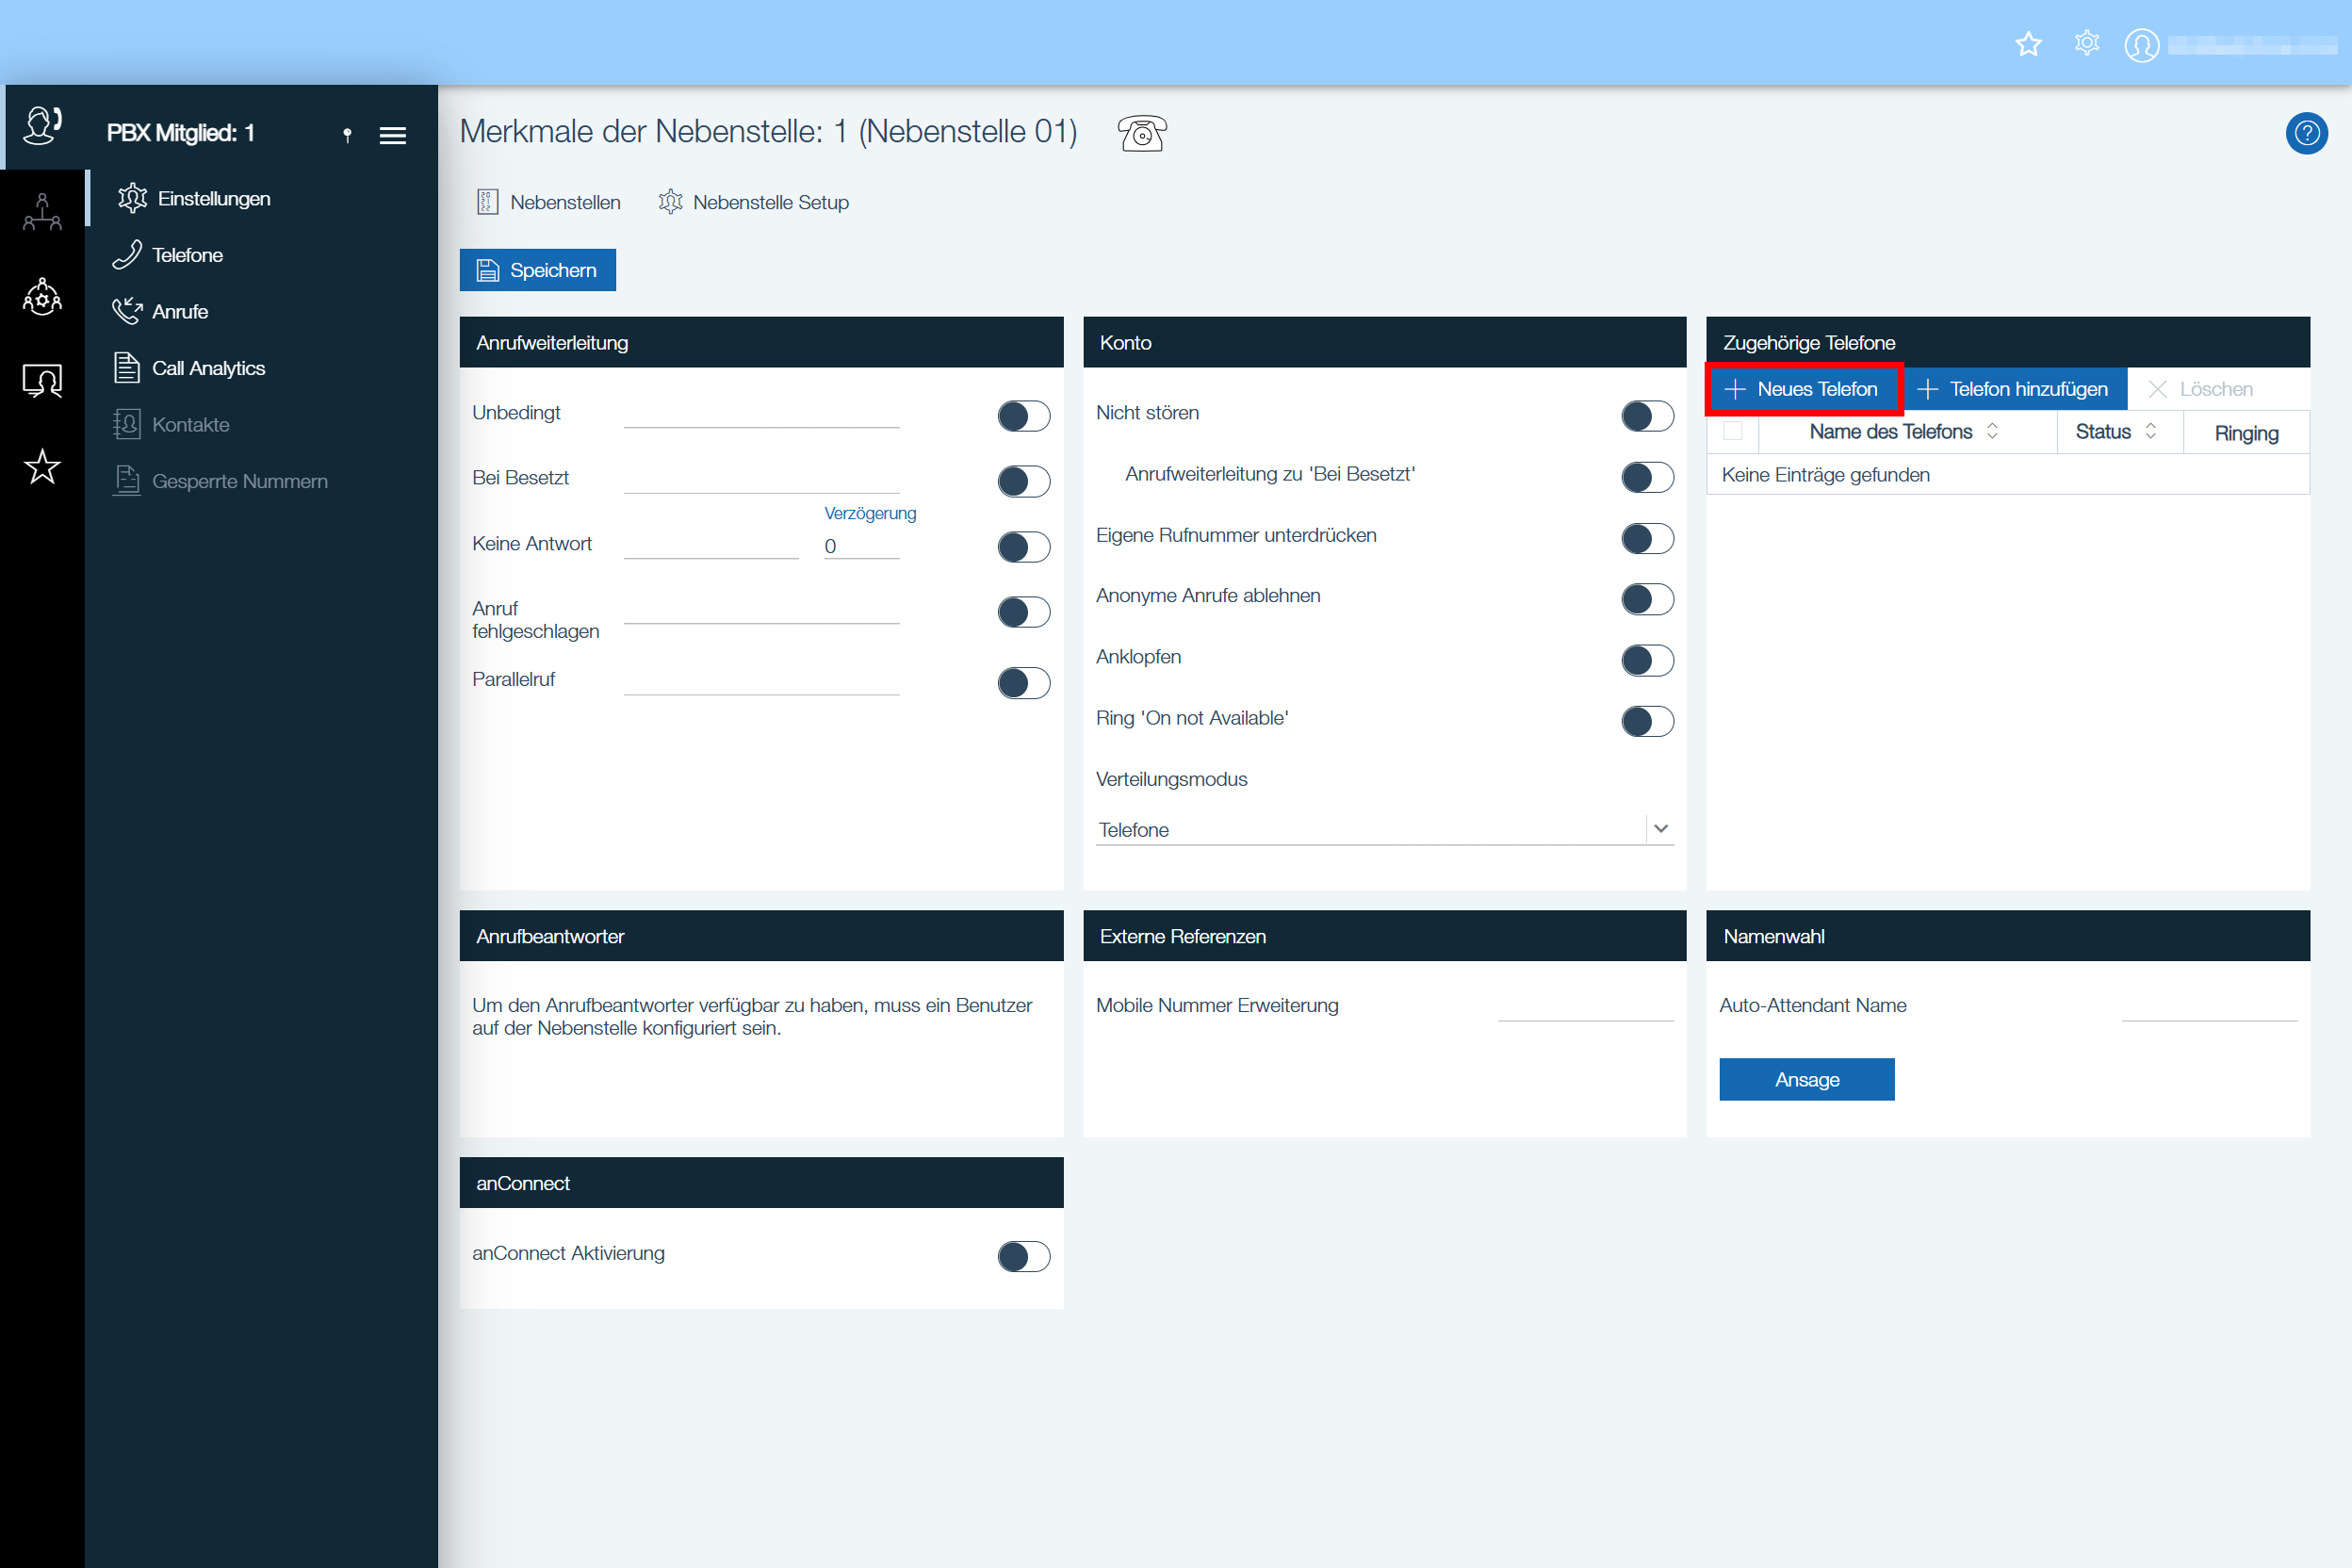Toggle Bei Besetzt forwarding switch
The width and height of the screenshot is (2352, 1568).
(x=1024, y=481)
